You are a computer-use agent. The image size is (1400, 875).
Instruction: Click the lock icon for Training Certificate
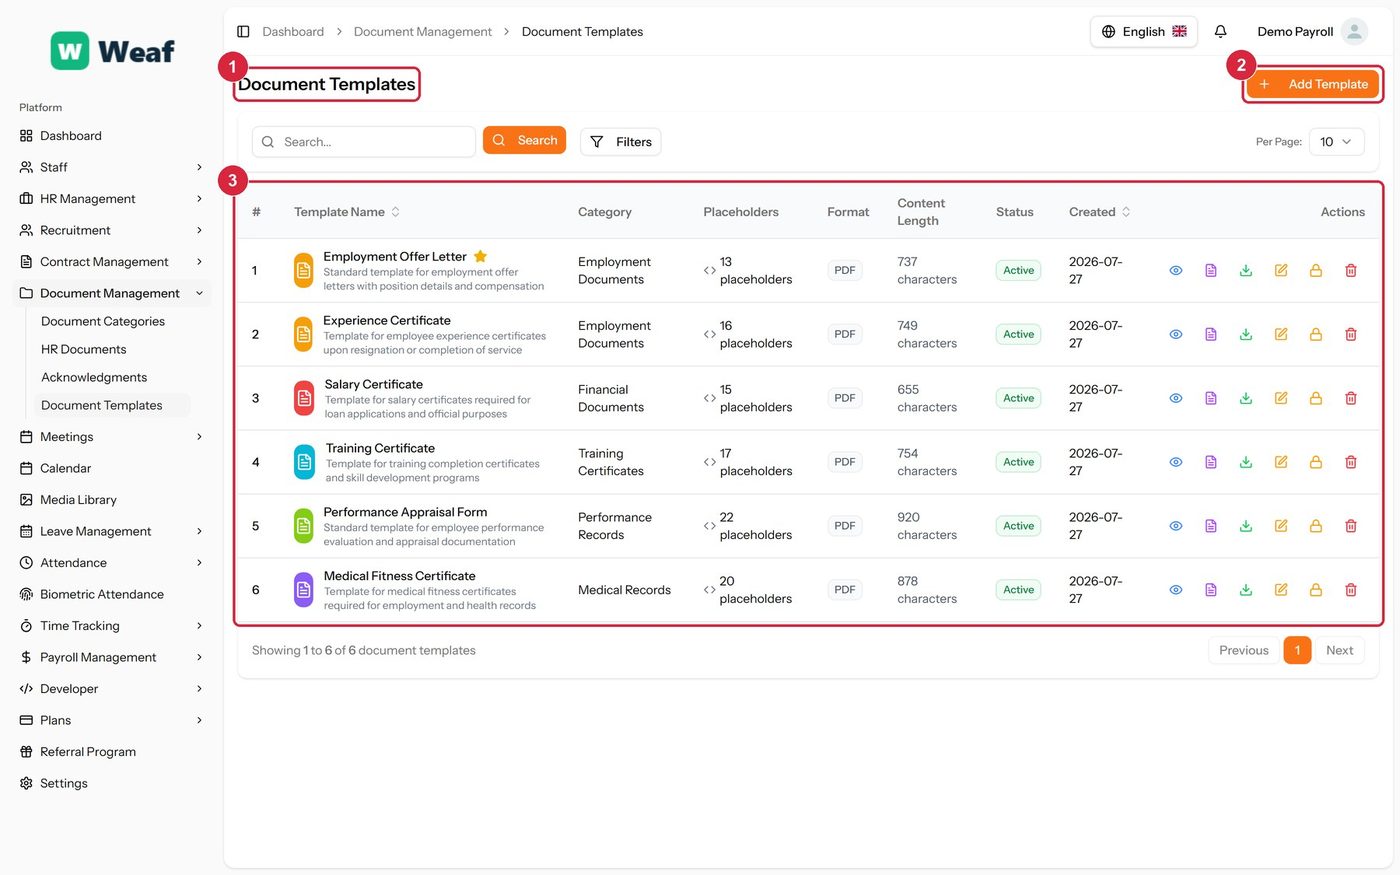(1316, 462)
